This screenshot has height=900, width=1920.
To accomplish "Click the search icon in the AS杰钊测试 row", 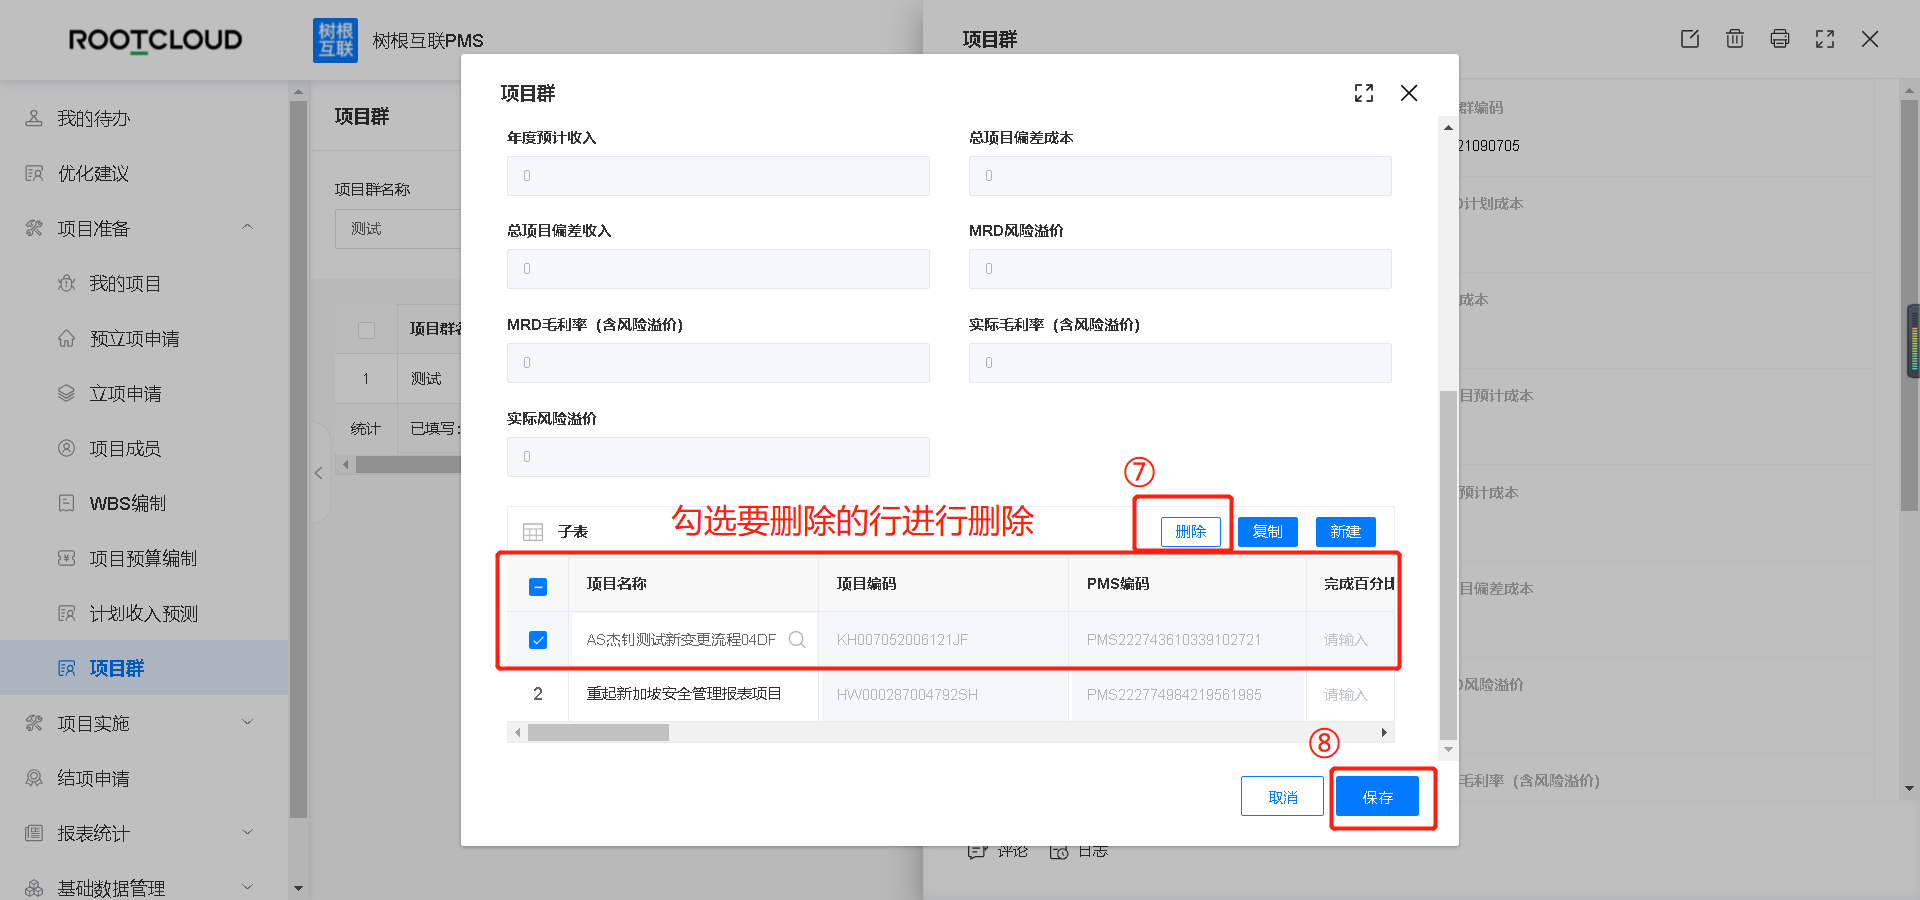I will point(797,639).
